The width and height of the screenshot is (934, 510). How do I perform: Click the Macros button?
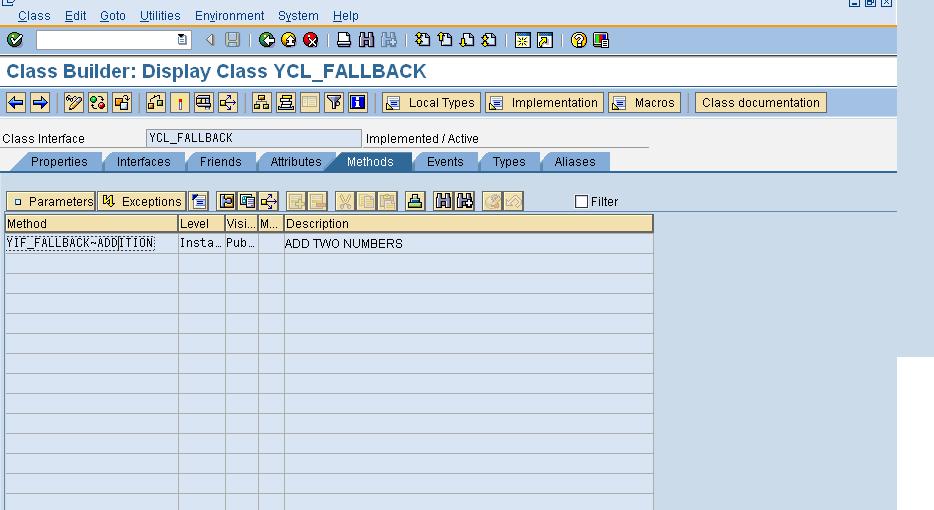645,102
